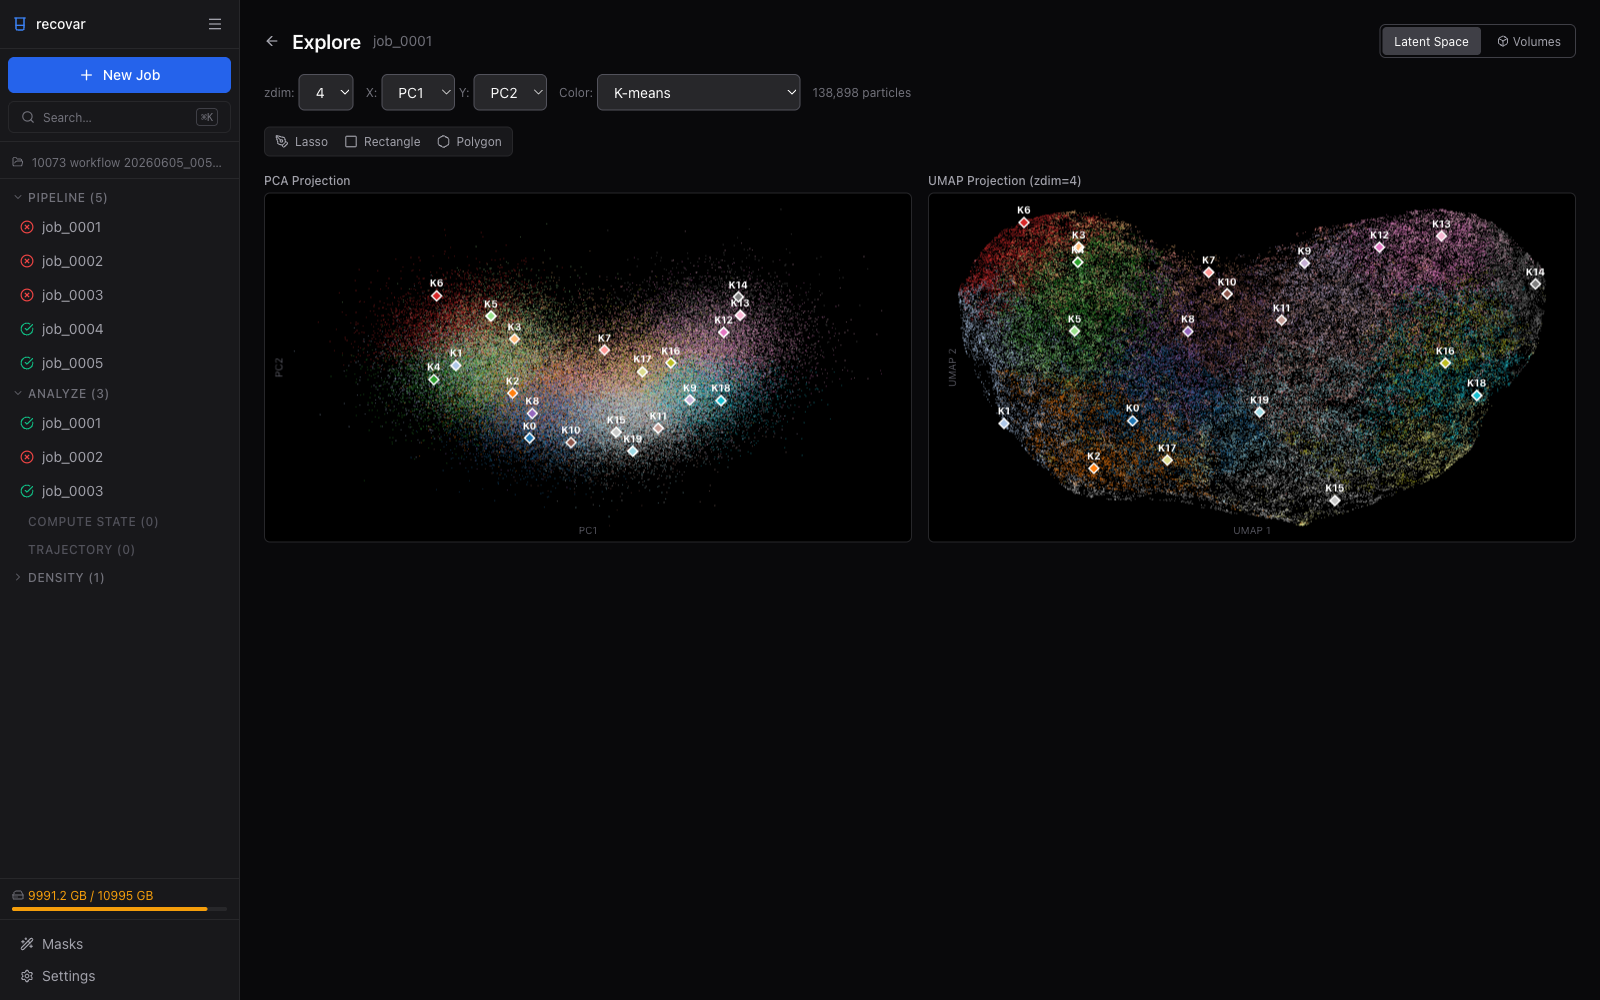This screenshot has width=1600, height=1000.
Task: Select Pipeline job_0003 row
Action: 119,295
